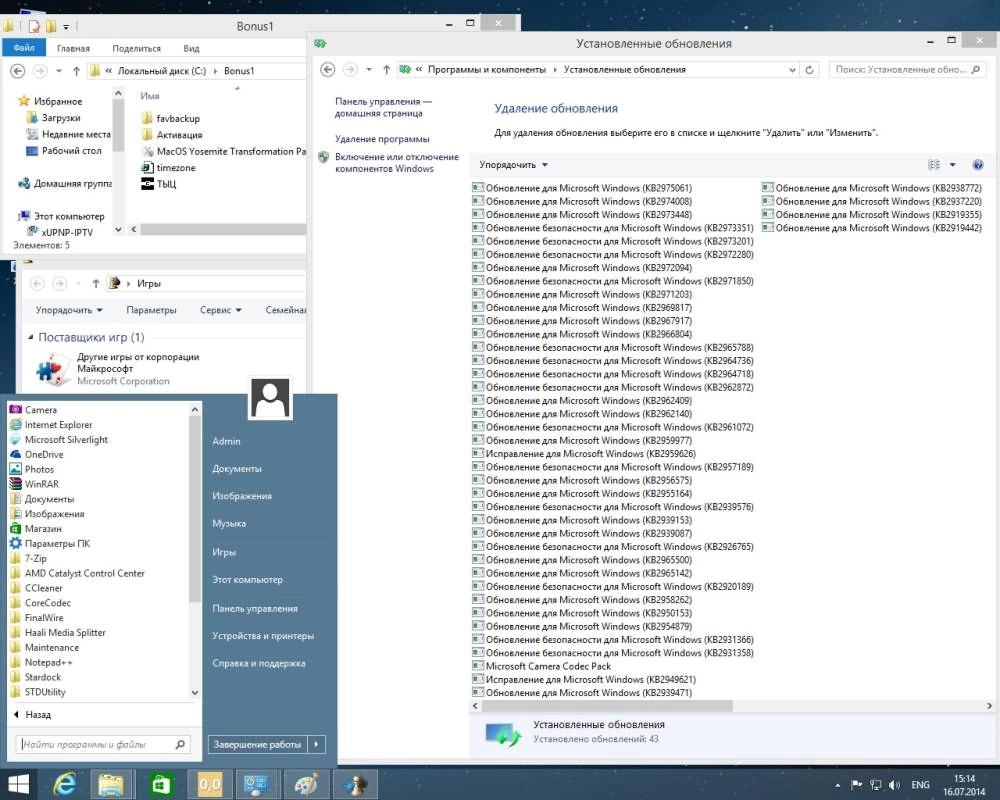Viewport: 1000px width, 800px height.
Task: Open Удаление программы link
Action: [x=382, y=138]
